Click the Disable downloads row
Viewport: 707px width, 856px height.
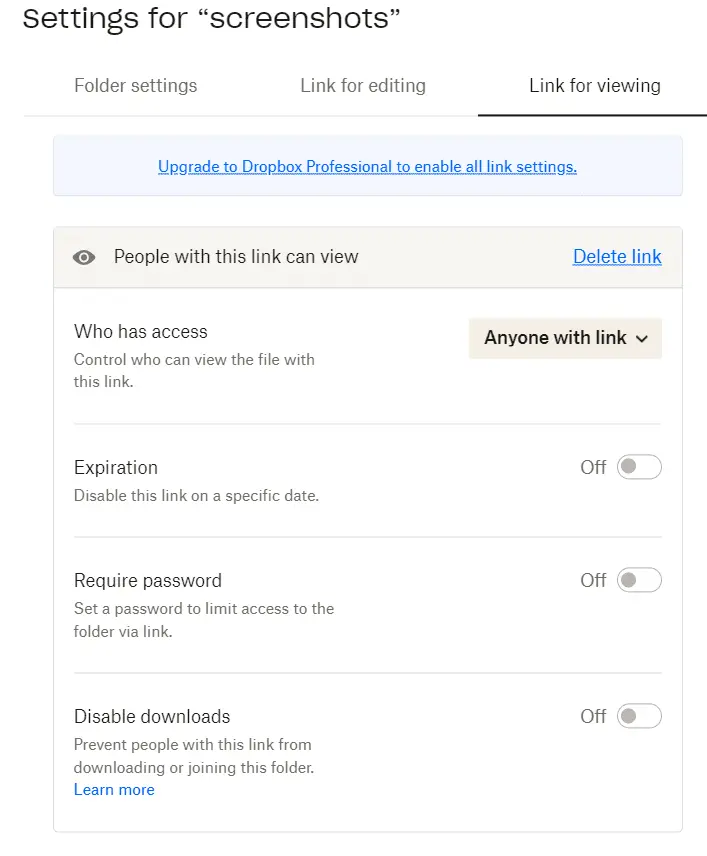click(x=152, y=716)
